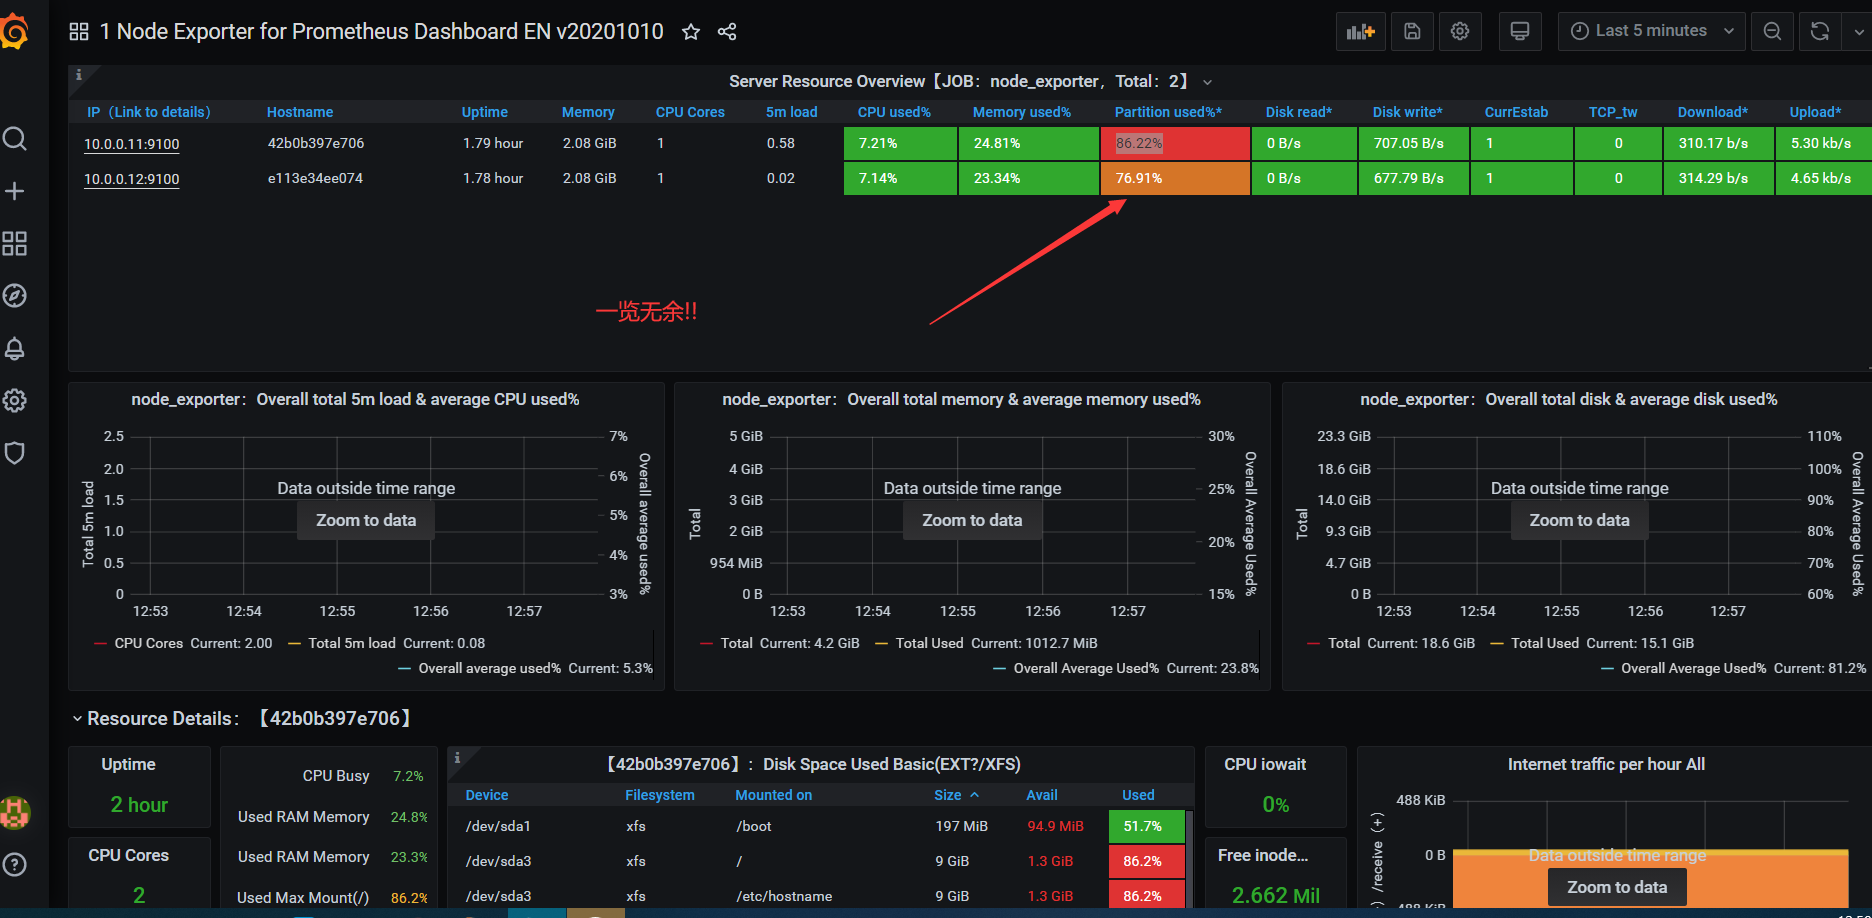
Task: Open the dashboard grid icon beside title
Action: point(79,32)
